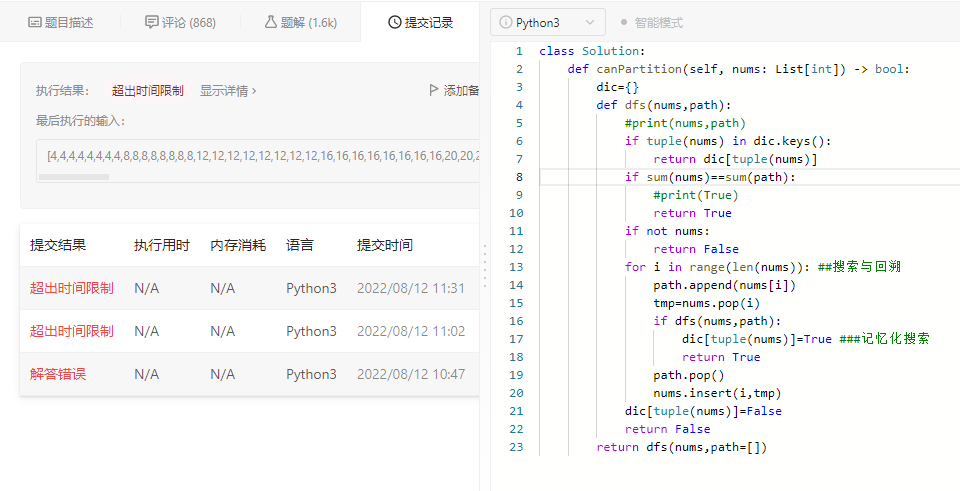Click the info icon beside Python3
This screenshot has width=960, height=491.
pyautogui.click(x=506, y=22)
